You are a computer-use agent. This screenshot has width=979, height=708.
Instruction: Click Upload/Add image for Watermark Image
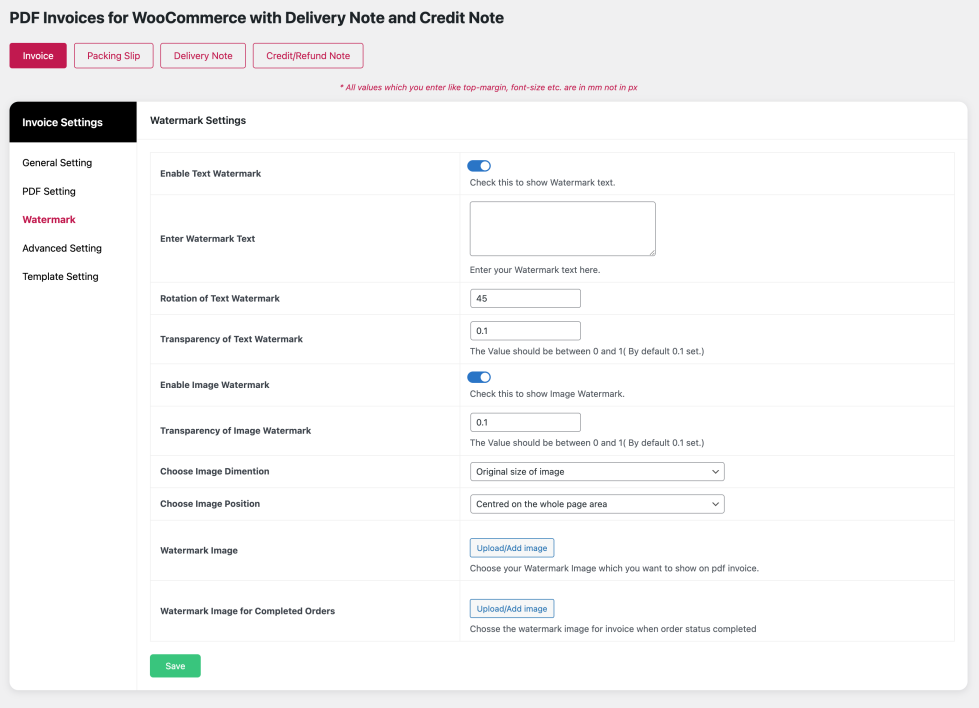(512, 548)
